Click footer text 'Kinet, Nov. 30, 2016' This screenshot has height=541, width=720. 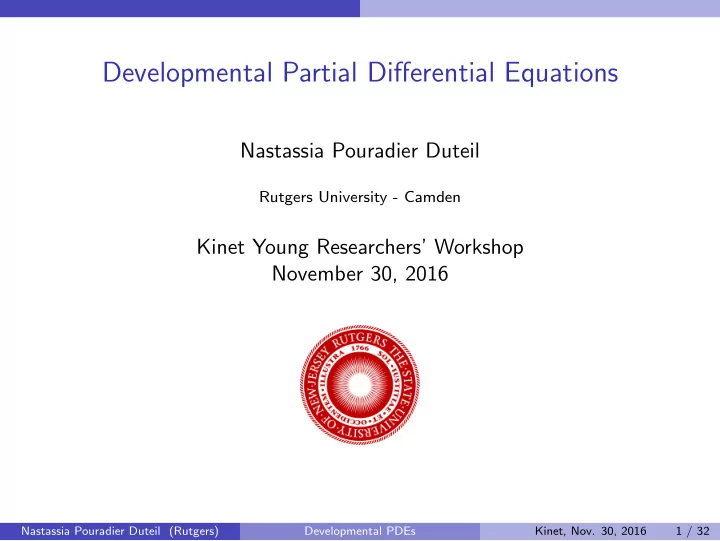(x=591, y=531)
